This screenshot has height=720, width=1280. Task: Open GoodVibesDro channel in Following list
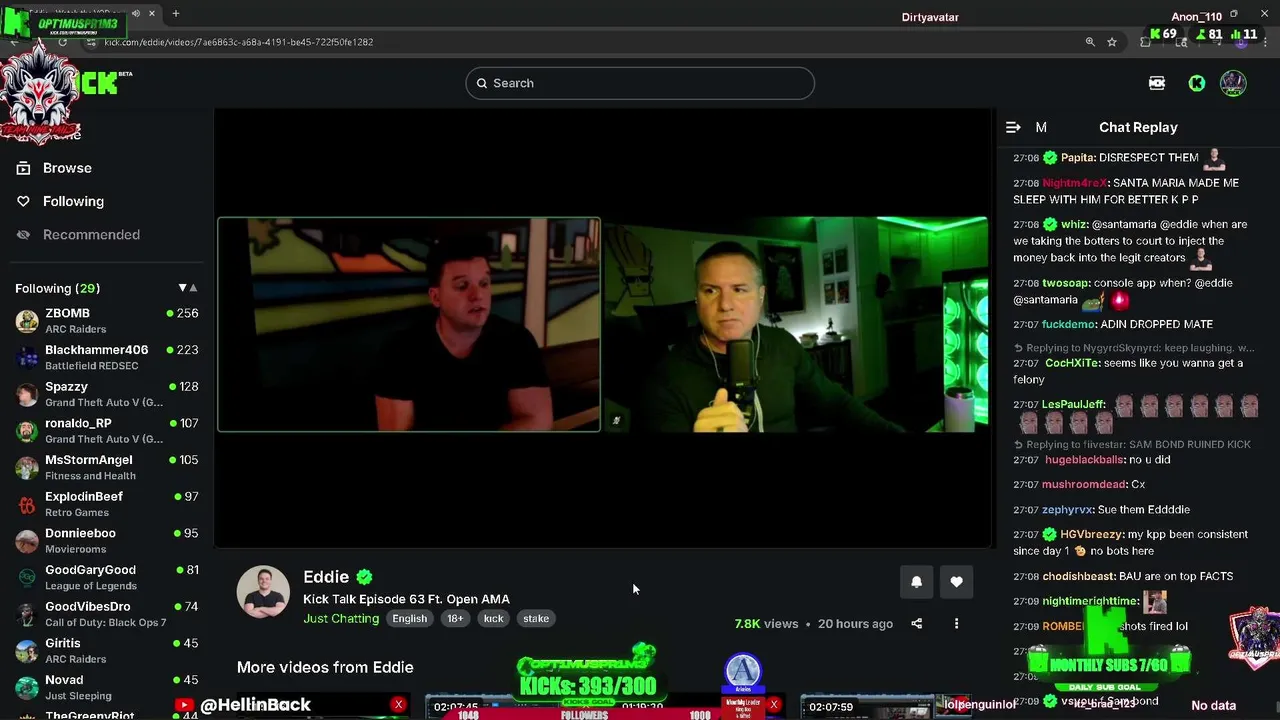coord(87,606)
